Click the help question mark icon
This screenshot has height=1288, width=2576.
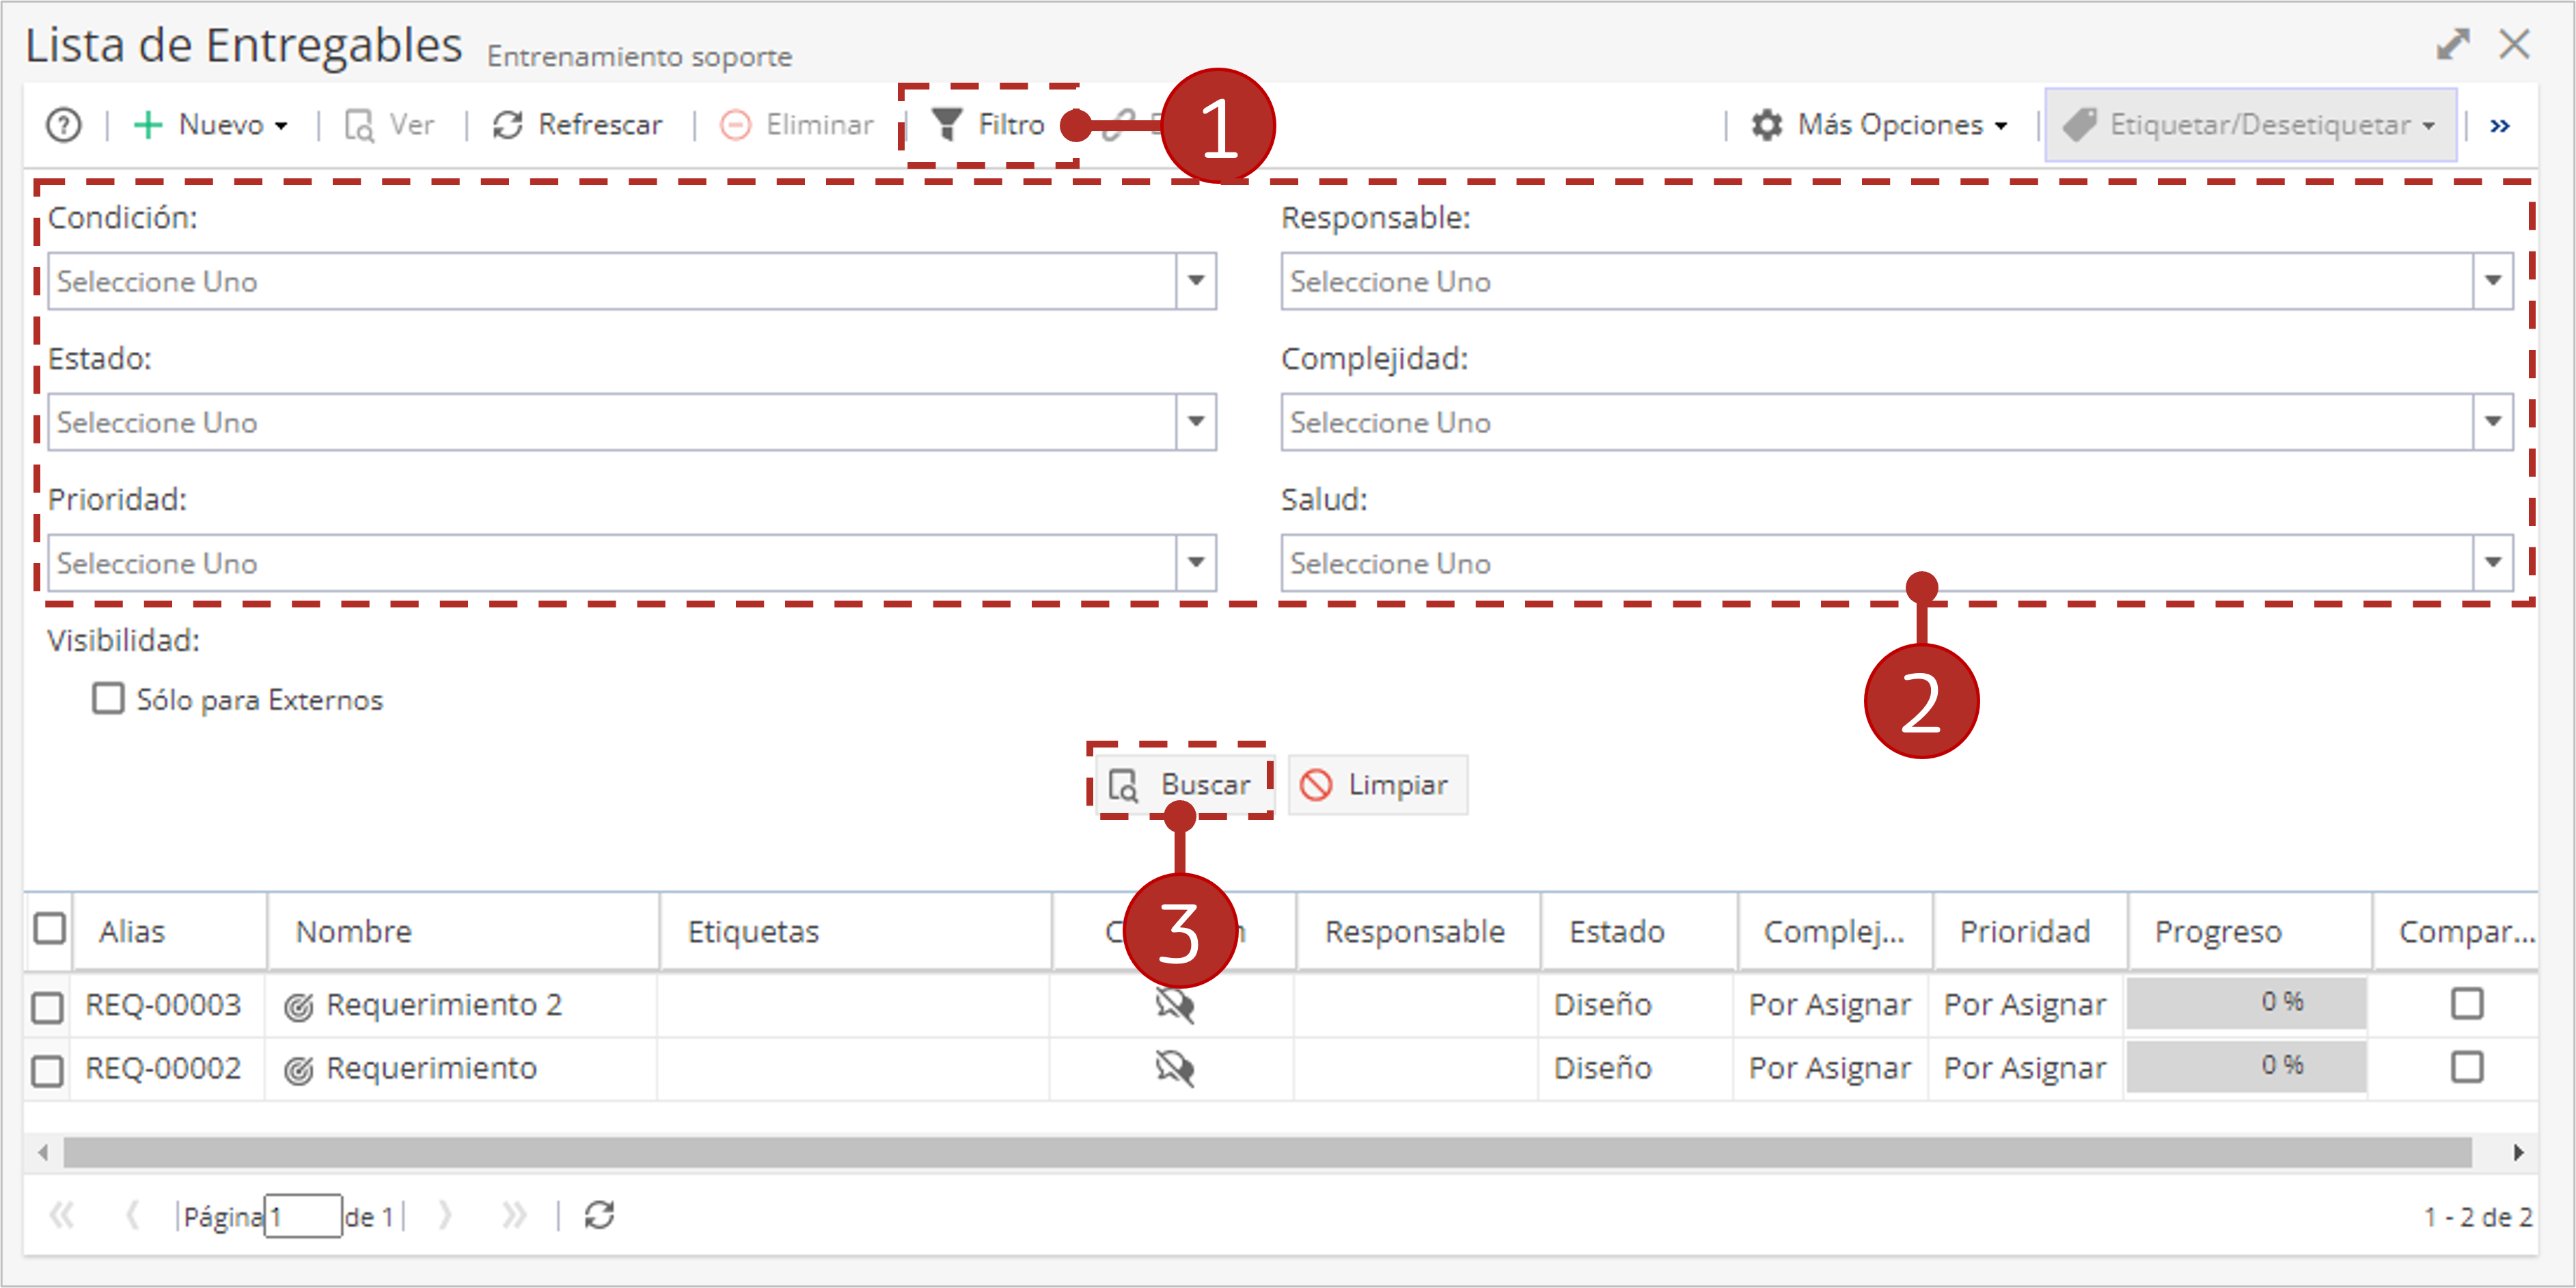[64, 125]
